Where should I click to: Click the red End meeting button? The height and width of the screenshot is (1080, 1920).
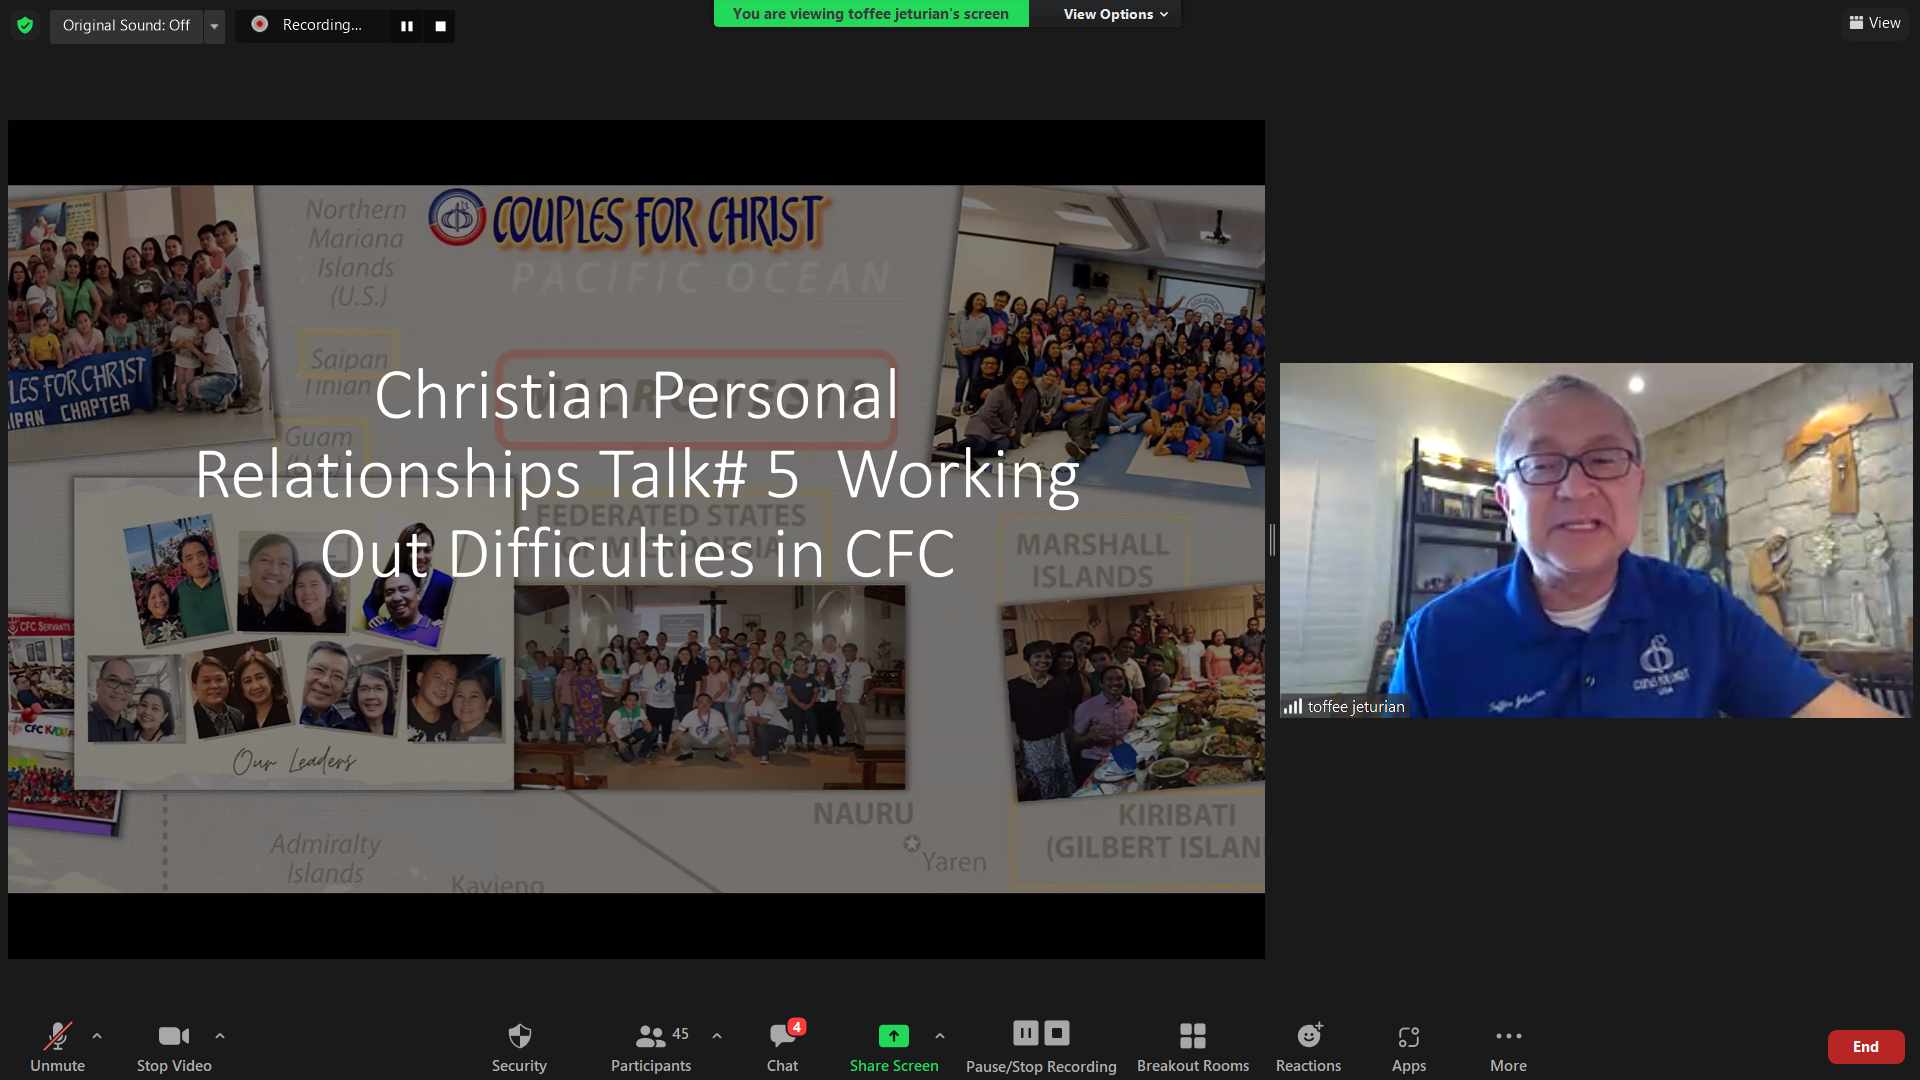tap(1866, 1046)
